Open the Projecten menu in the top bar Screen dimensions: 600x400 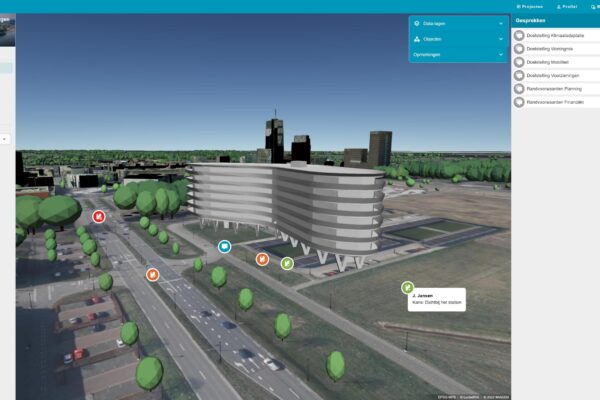coord(529,6)
